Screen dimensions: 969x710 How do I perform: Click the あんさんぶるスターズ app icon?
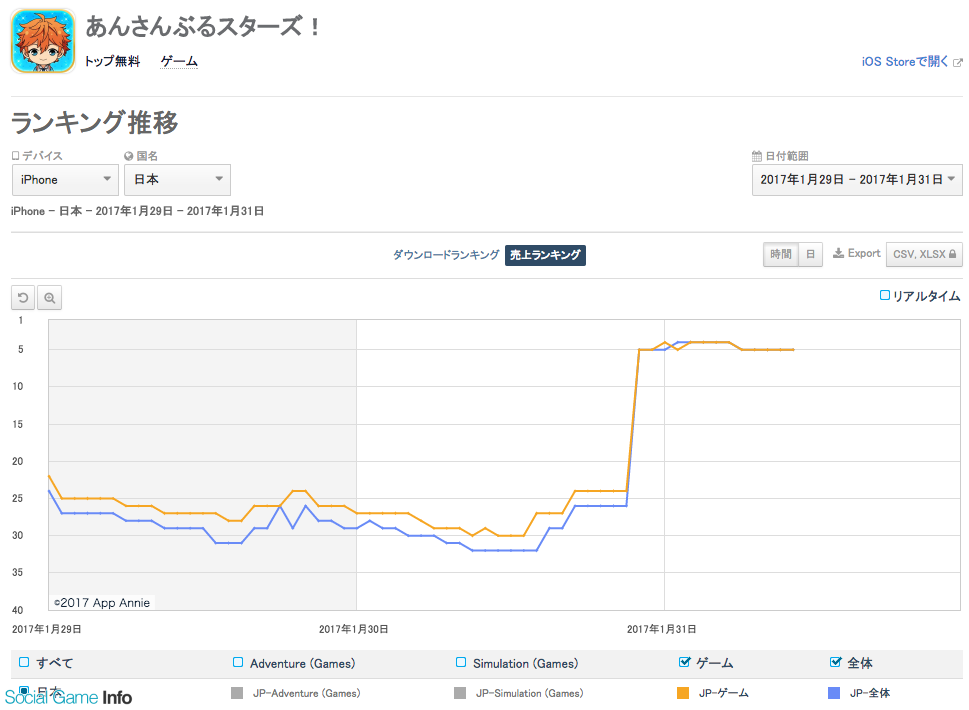tap(43, 41)
